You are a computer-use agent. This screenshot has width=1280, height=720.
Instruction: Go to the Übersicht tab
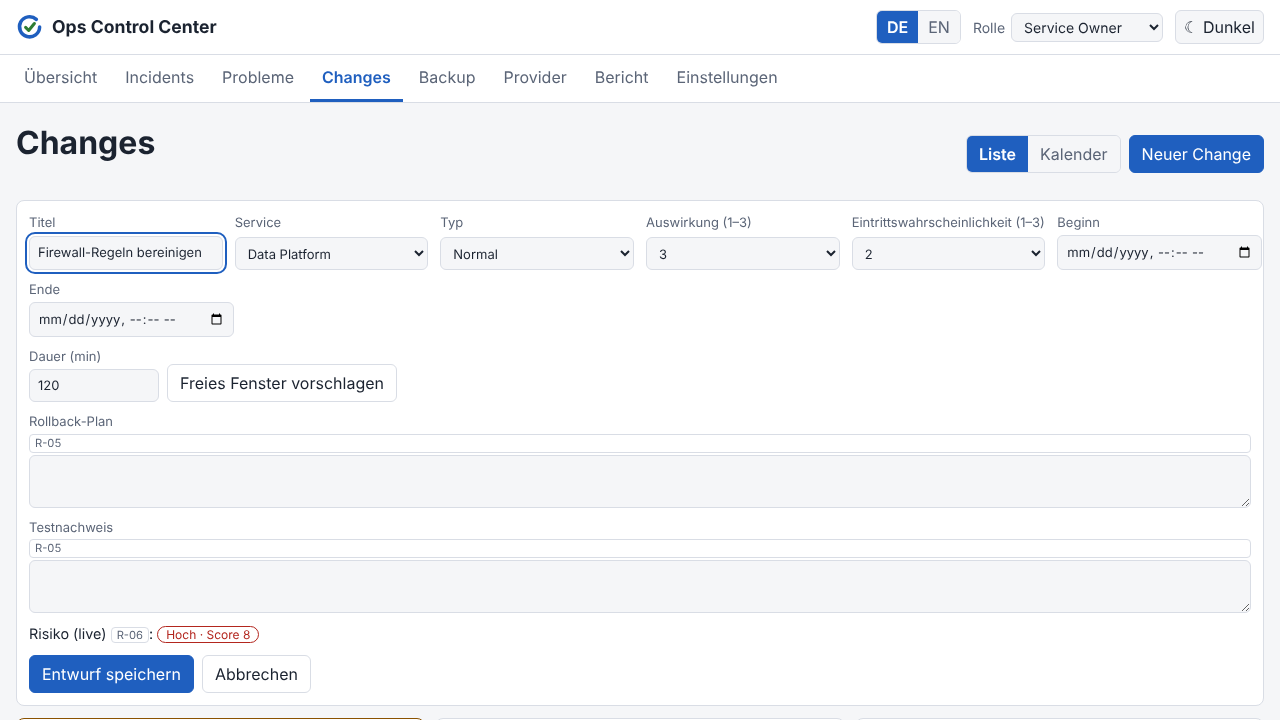(61, 77)
